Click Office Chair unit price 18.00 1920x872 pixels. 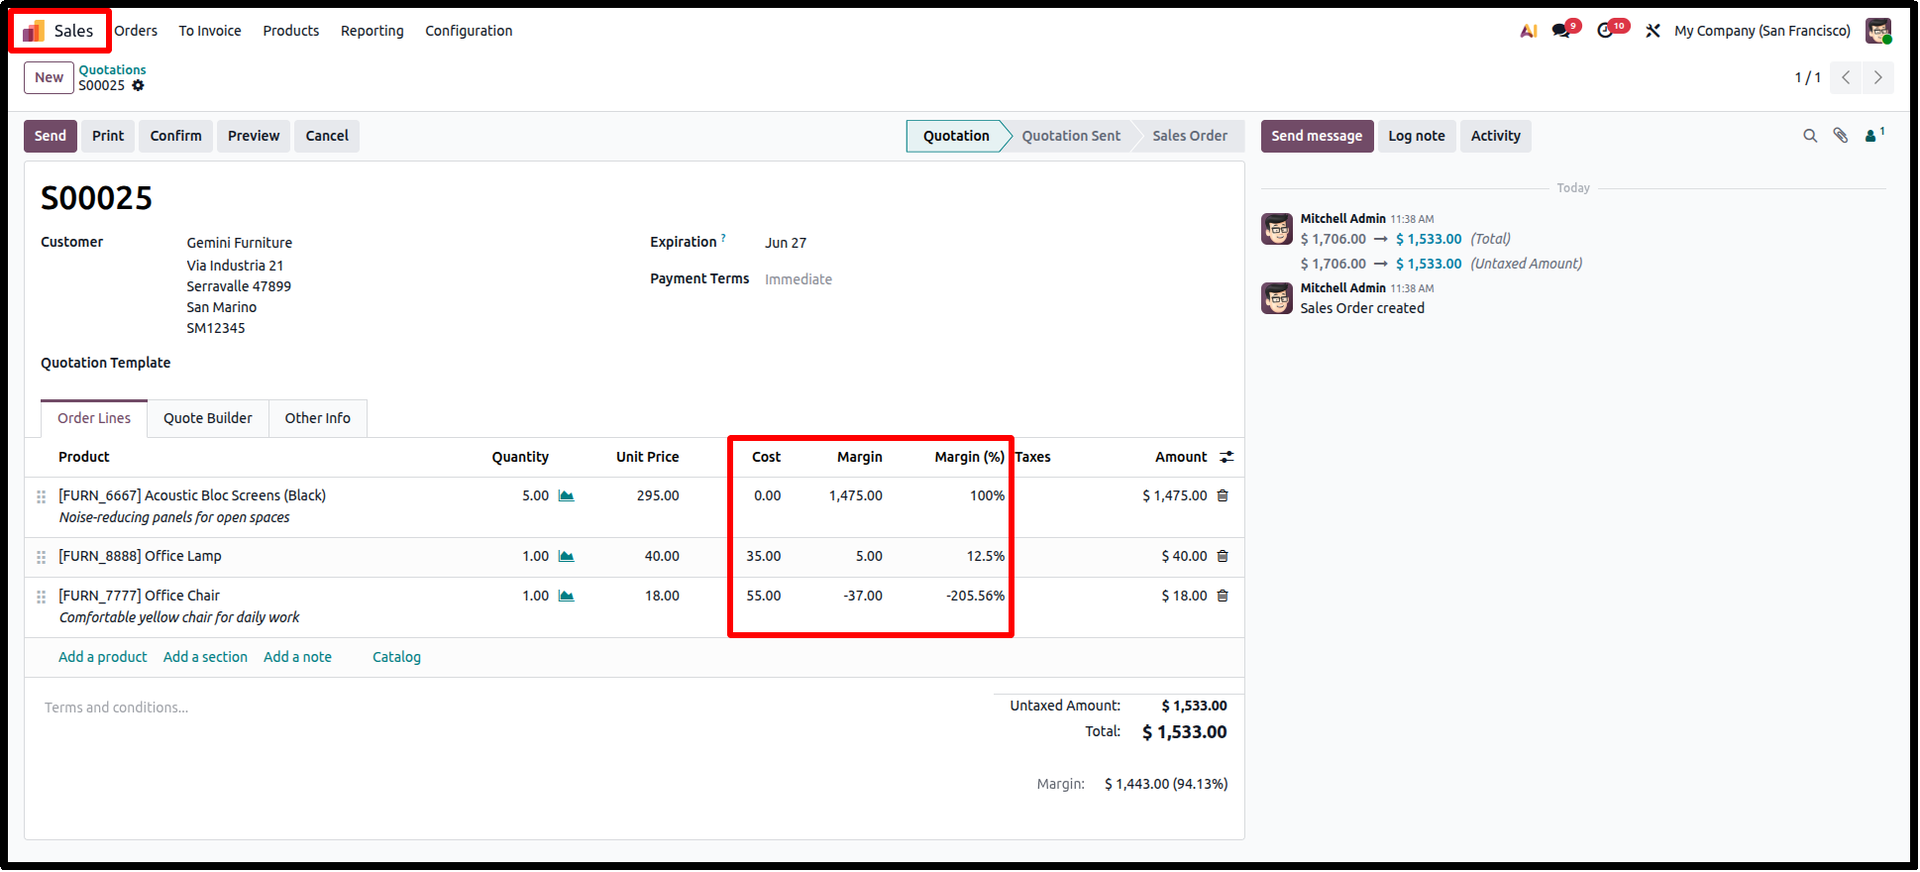[x=662, y=596]
